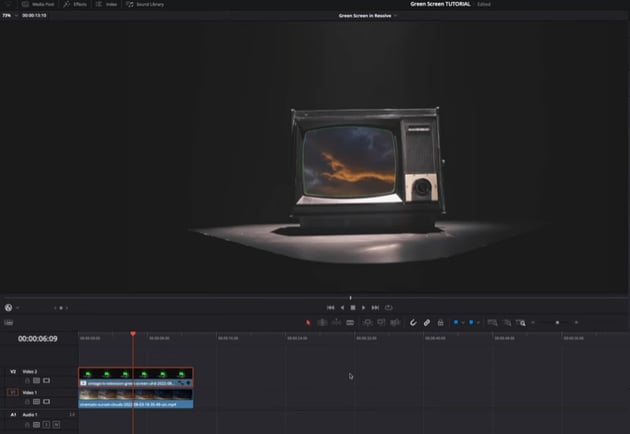Toggle auto track selector on Audio 1

pos(37,424)
